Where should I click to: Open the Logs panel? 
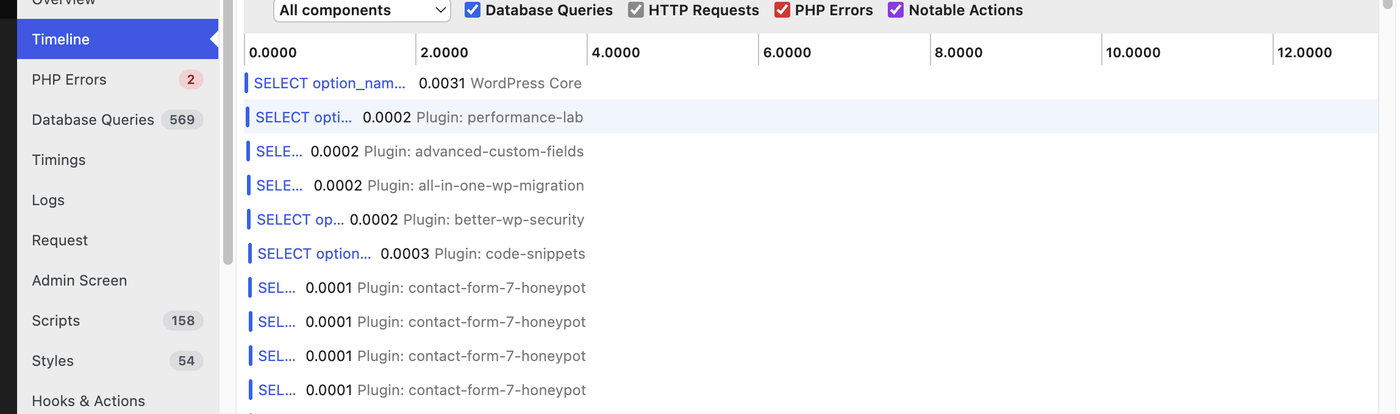coord(117,200)
